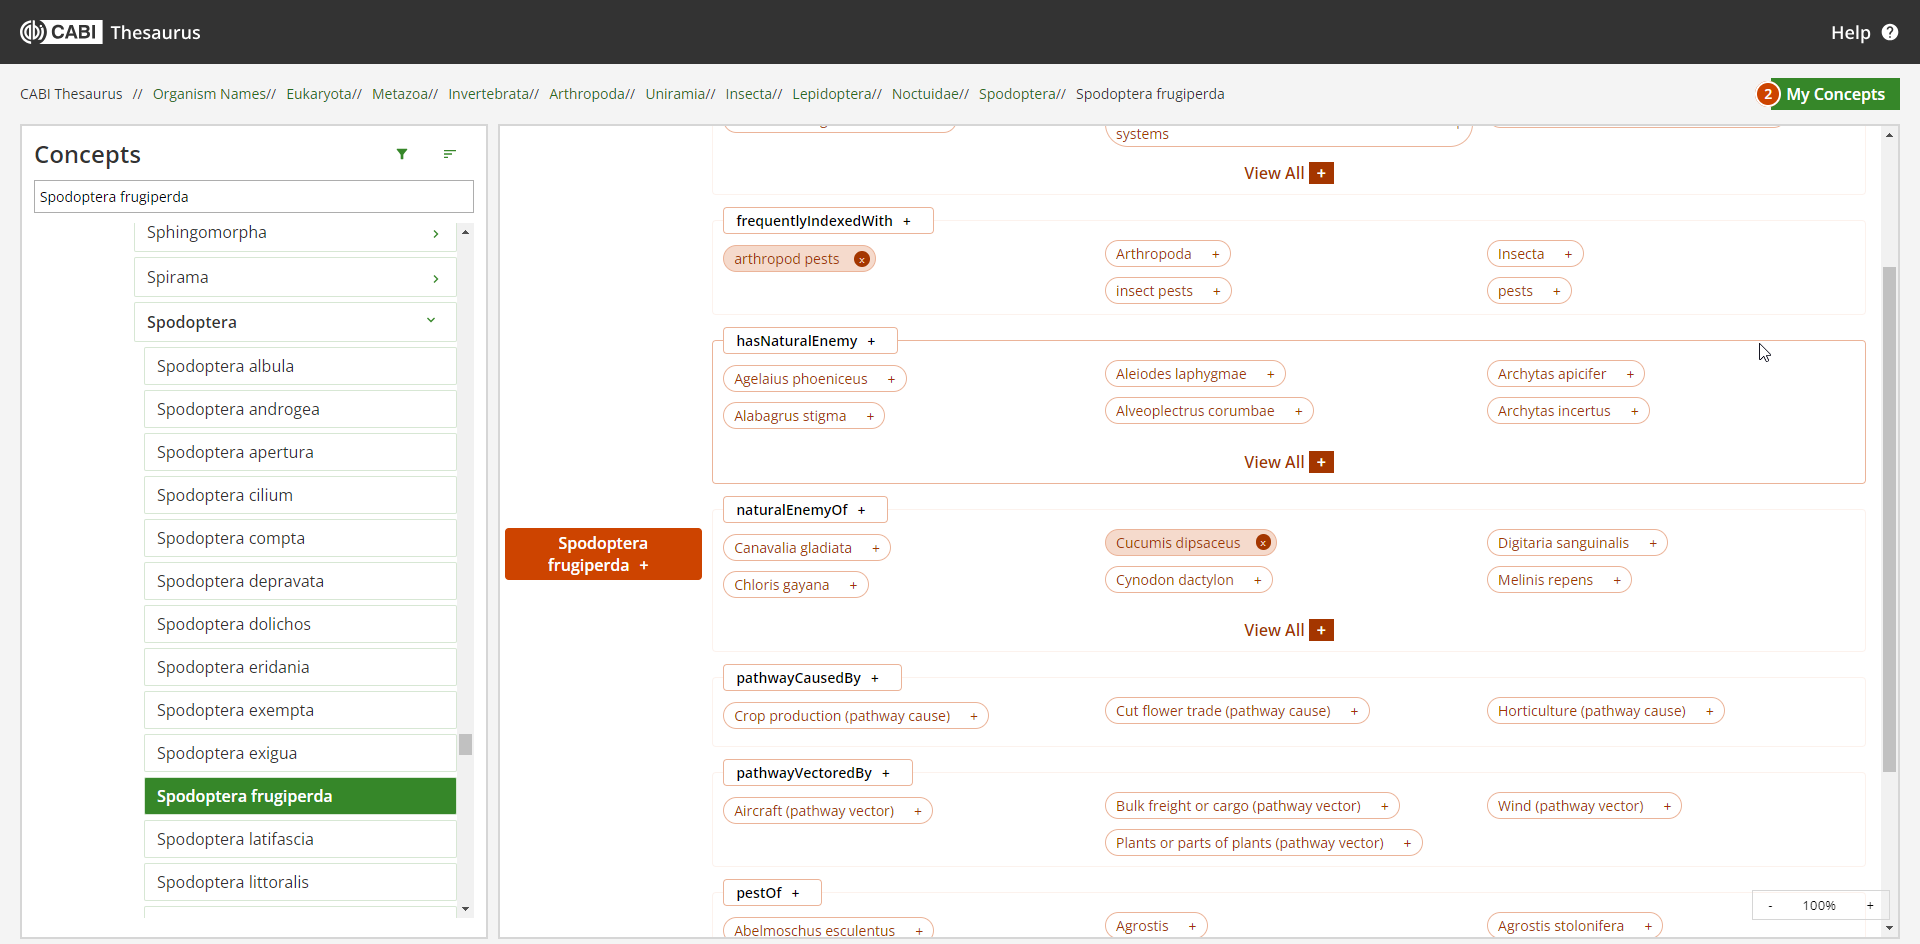Click the main content vertical scrollbar
The width and height of the screenshot is (1920, 944).
(1888, 520)
